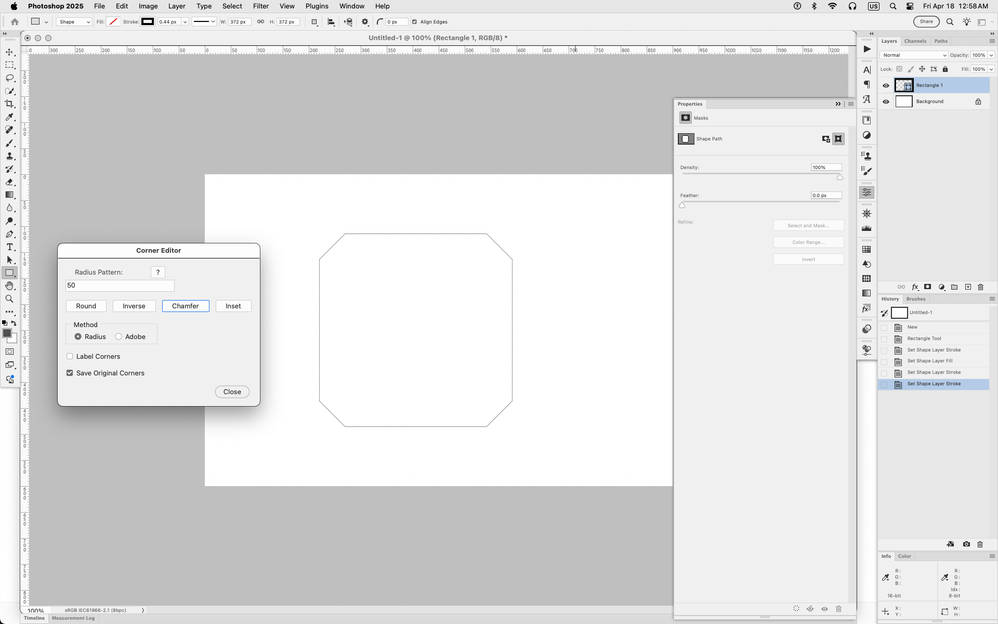The height and width of the screenshot is (624, 998).
Task: Select the Crop tool
Action: pos(10,104)
